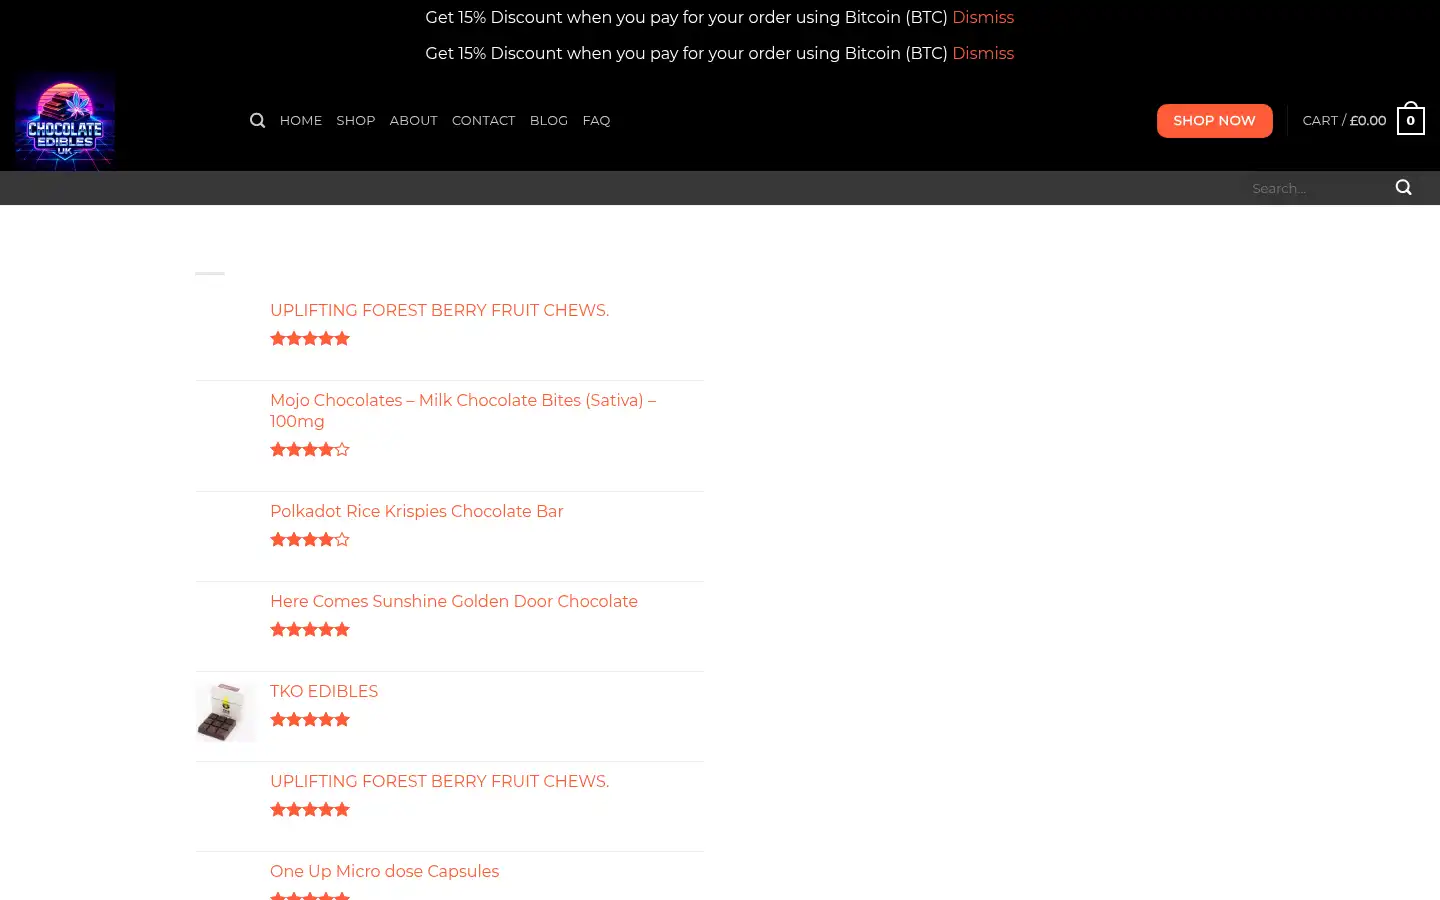Screen dimensions: 1440x900
Task: Open Mojo Chocolates Milk Chocolate Bites product
Action: coord(463,410)
